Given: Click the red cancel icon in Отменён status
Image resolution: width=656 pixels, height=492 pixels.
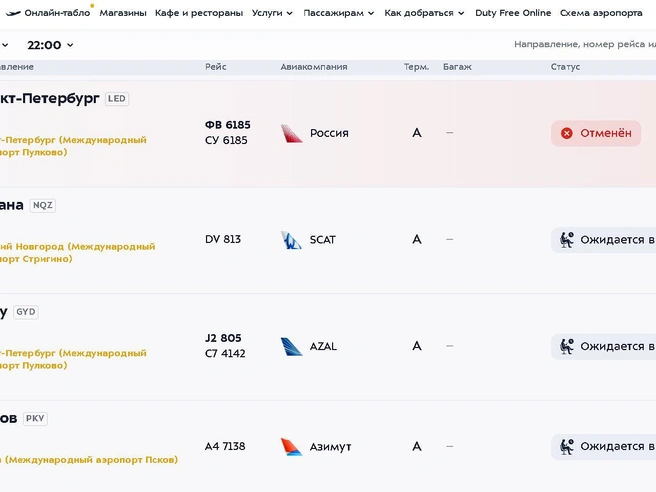Looking at the screenshot, I should pyautogui.click(x=566, y=133).
